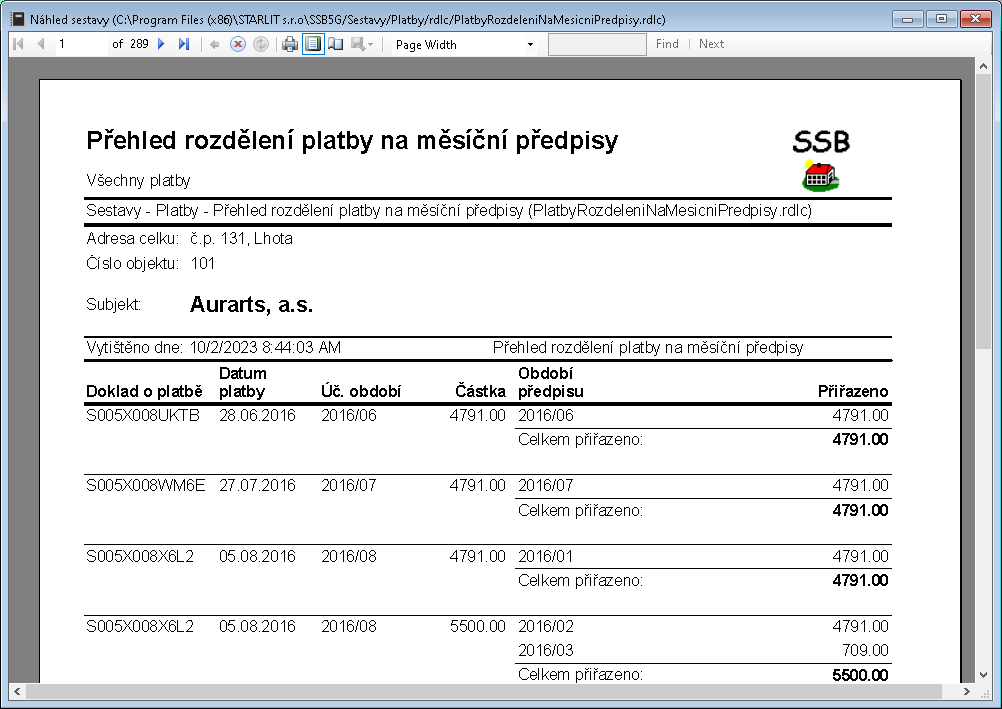Click the SSB house logo image
Image resolution: width=1002 pixels, height=709 pixels.
click(820, 176)
